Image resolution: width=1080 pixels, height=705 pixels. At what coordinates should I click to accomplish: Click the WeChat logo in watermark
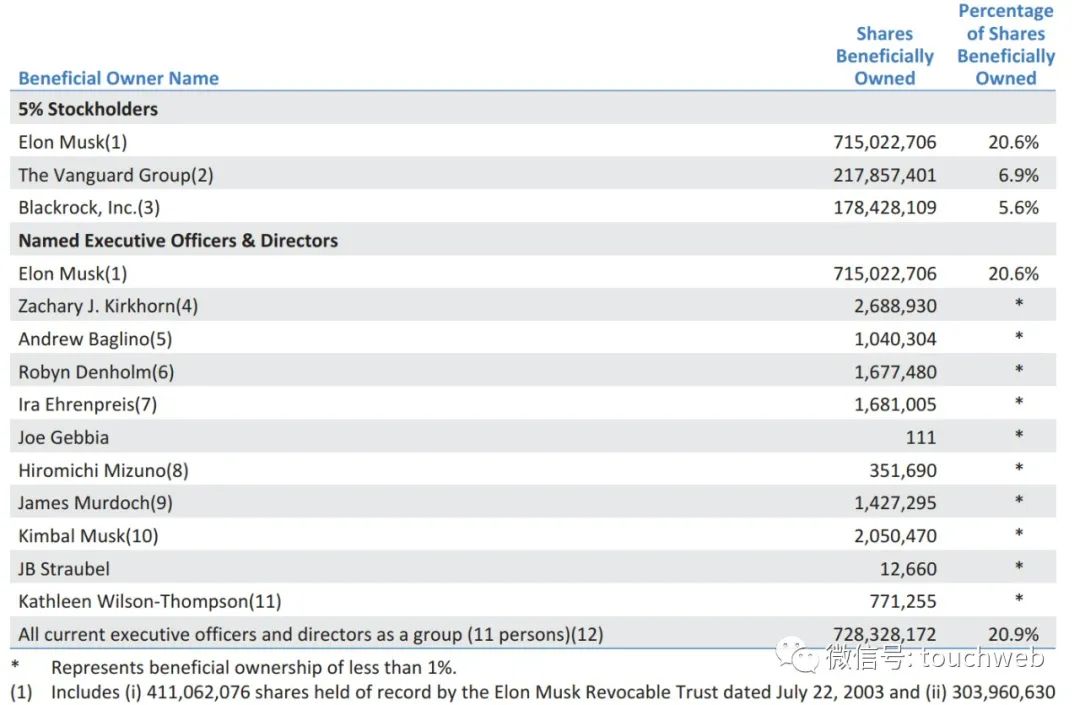coord(798,654)
